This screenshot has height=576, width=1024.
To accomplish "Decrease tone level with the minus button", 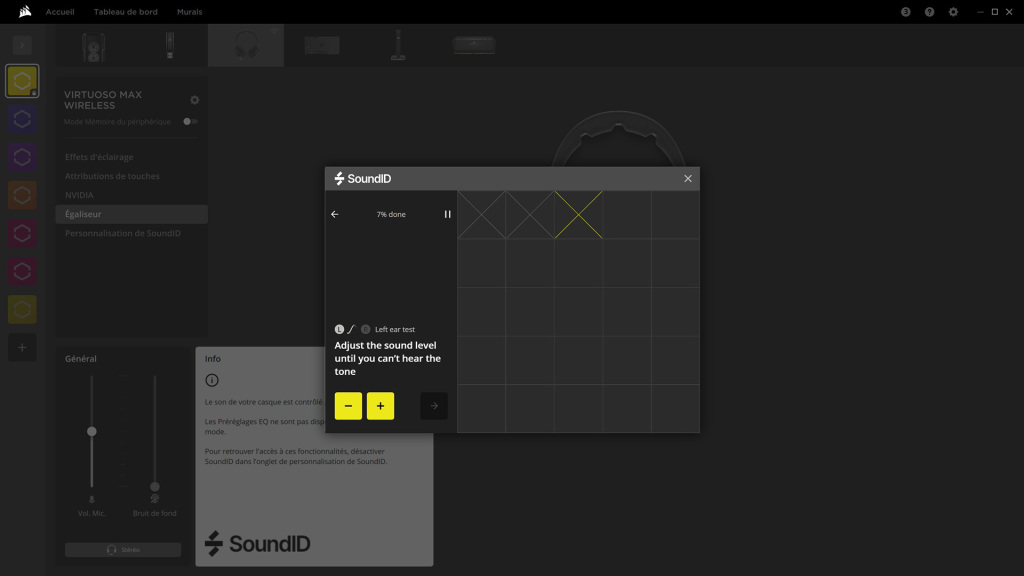I will tap(348, 406).
